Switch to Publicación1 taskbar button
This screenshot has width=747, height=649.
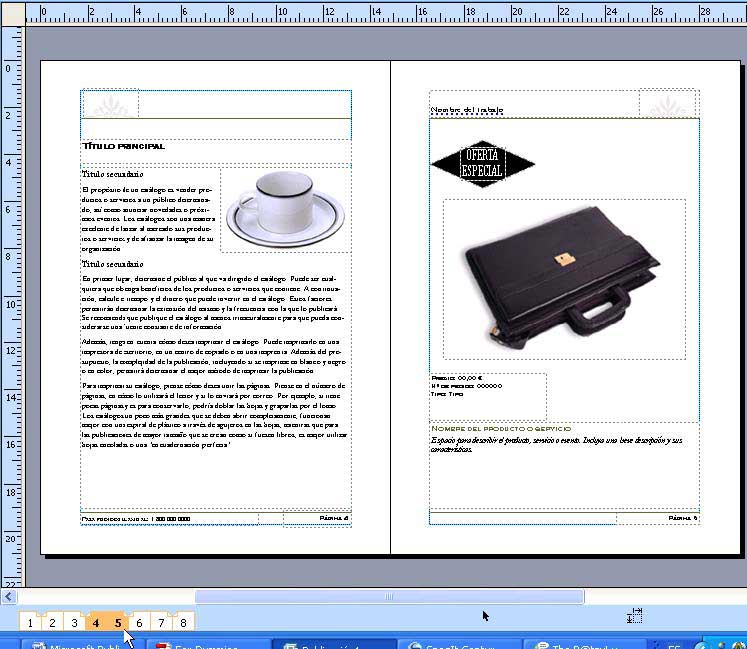[x=333, y=645]
